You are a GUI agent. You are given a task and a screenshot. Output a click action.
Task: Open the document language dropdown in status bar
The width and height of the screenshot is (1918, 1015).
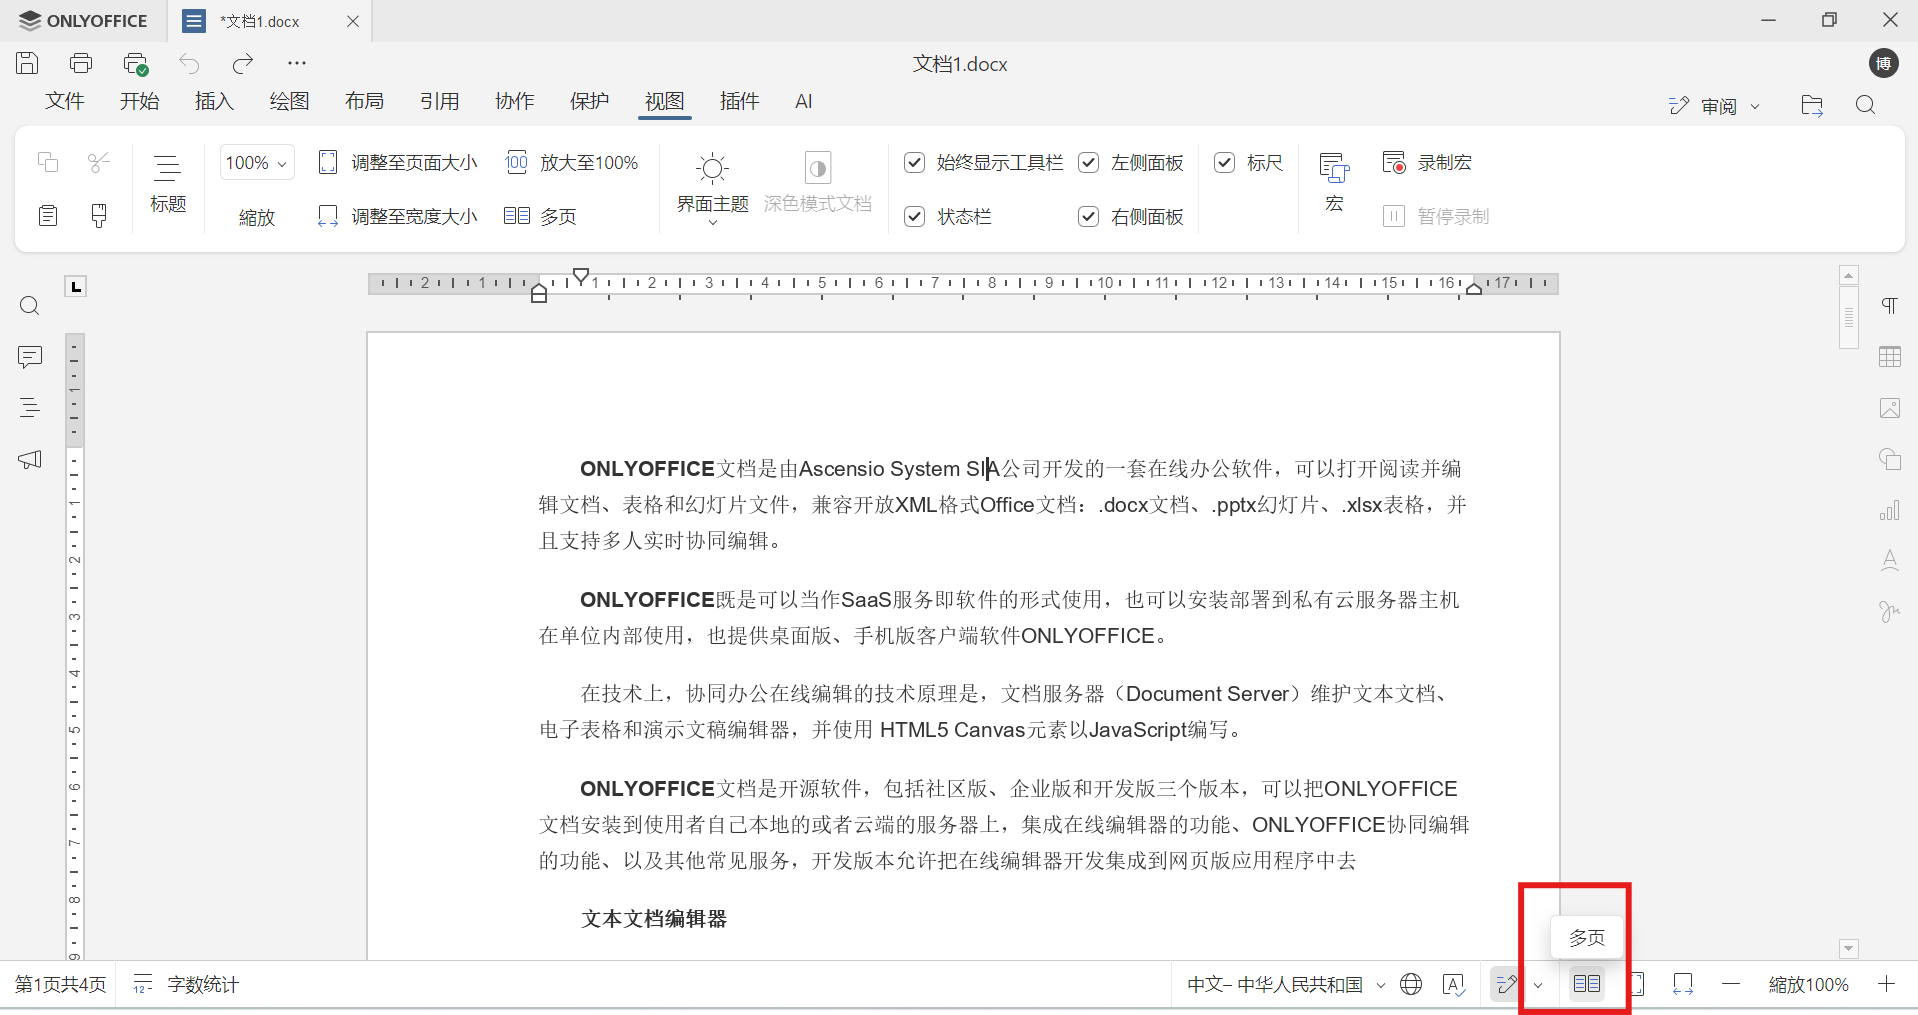coord(1283,984)
